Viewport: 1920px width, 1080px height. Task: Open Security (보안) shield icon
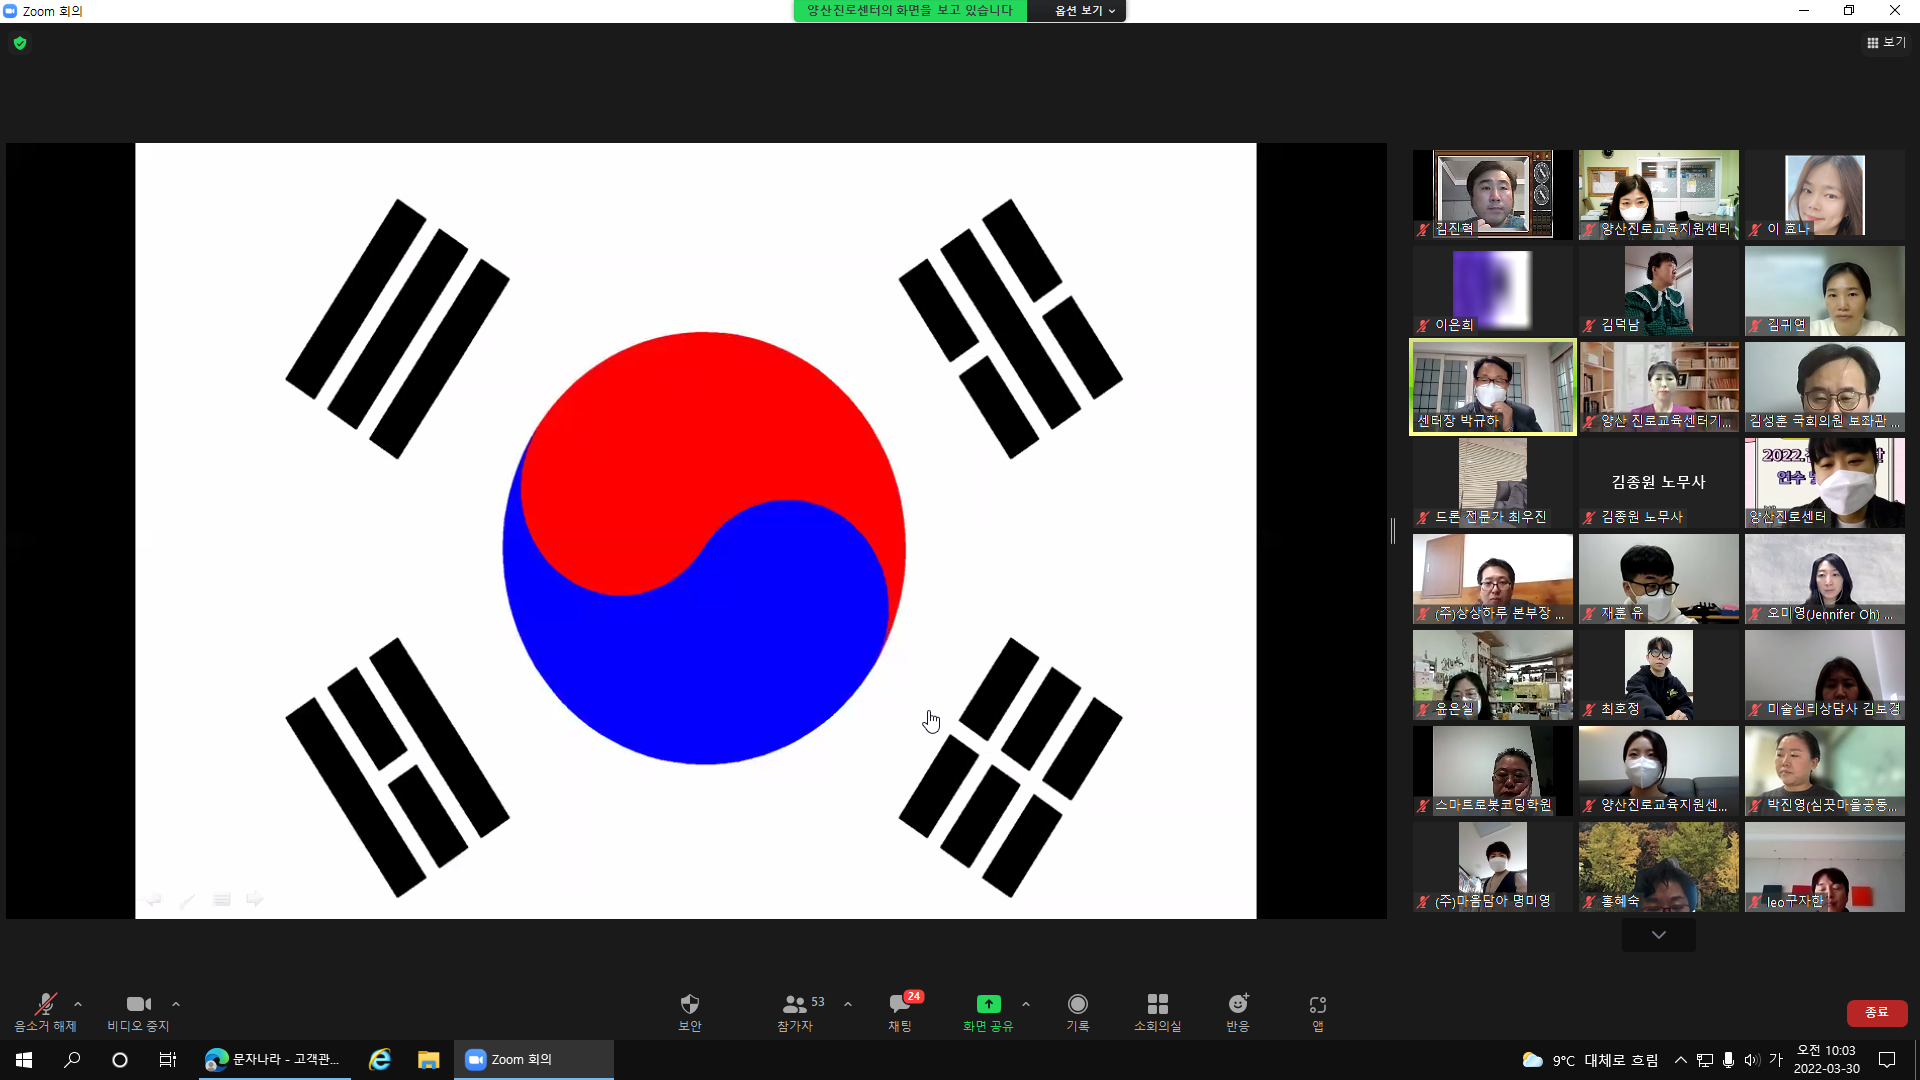pos(690,1004)
